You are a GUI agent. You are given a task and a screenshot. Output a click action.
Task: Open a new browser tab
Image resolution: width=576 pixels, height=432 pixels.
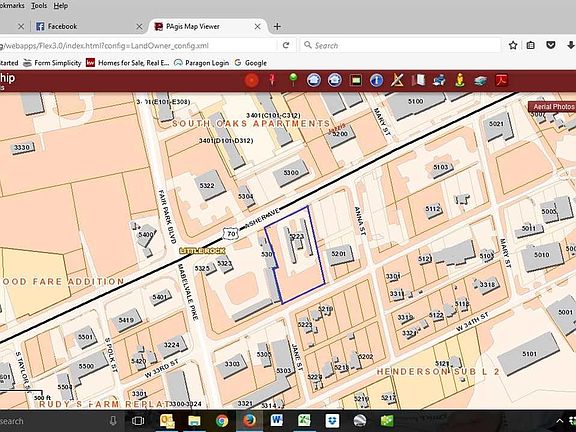(277, 26)
